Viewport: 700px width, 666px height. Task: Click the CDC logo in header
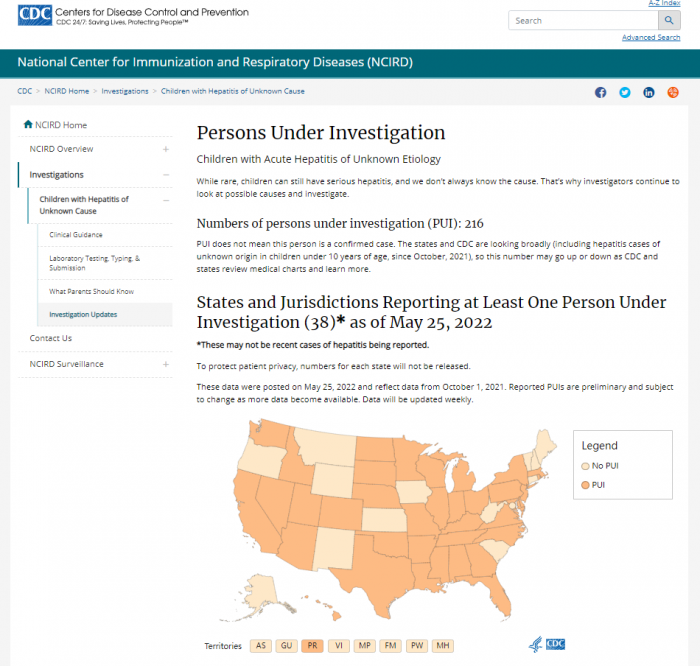tap(32, 16)
